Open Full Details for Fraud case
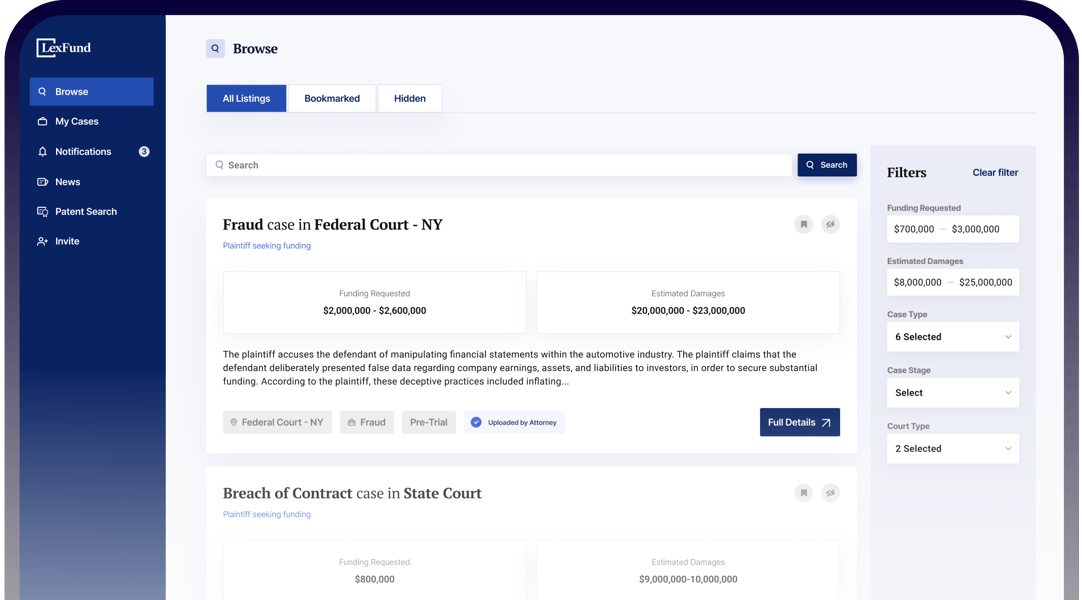The width and height of the screenshot is (1082, 600). pos(799,423)
